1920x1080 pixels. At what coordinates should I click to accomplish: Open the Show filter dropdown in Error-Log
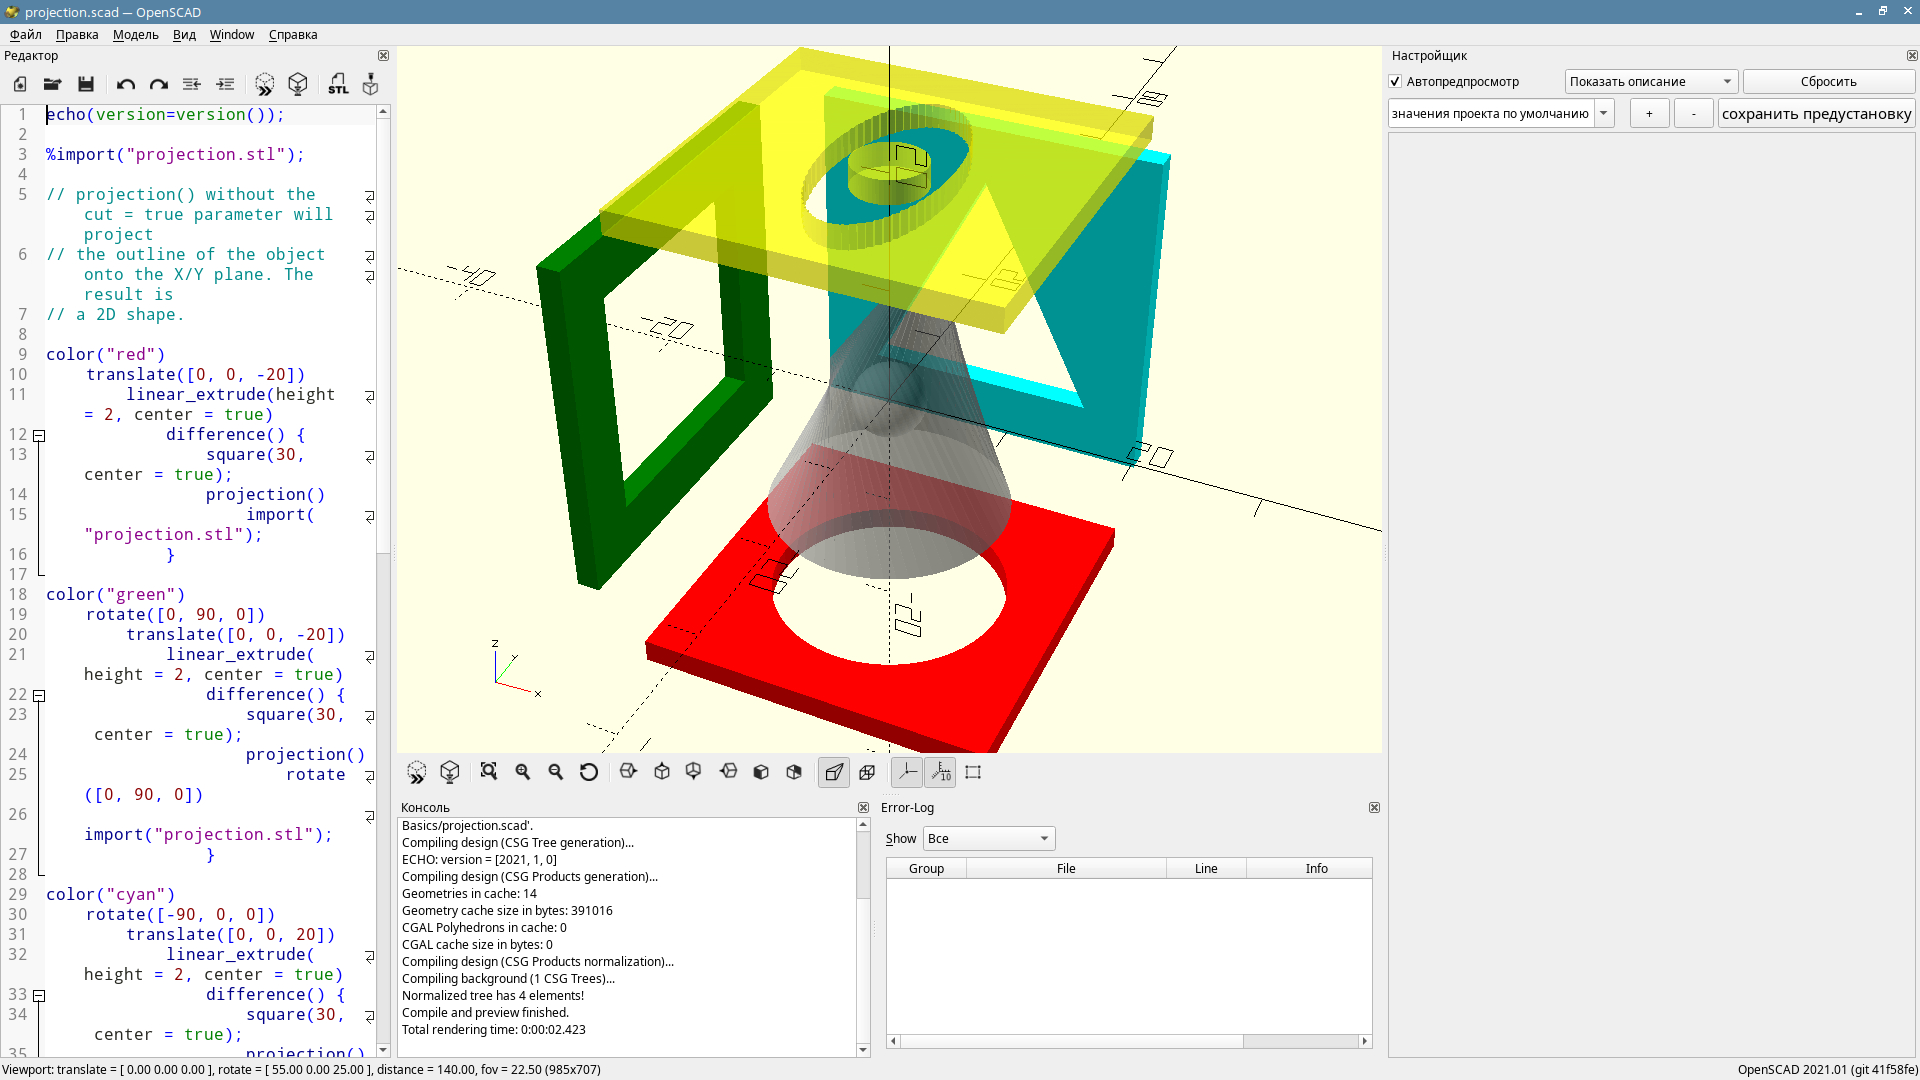989,839
